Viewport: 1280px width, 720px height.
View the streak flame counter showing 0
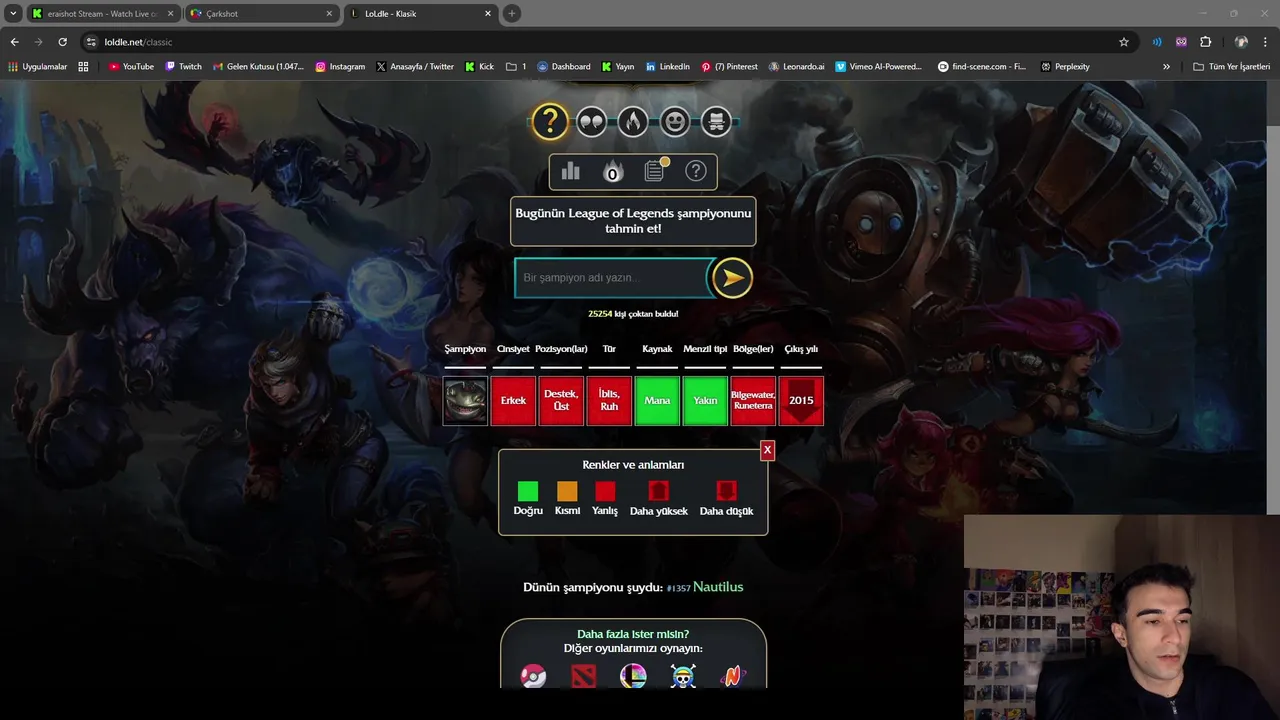612,172
